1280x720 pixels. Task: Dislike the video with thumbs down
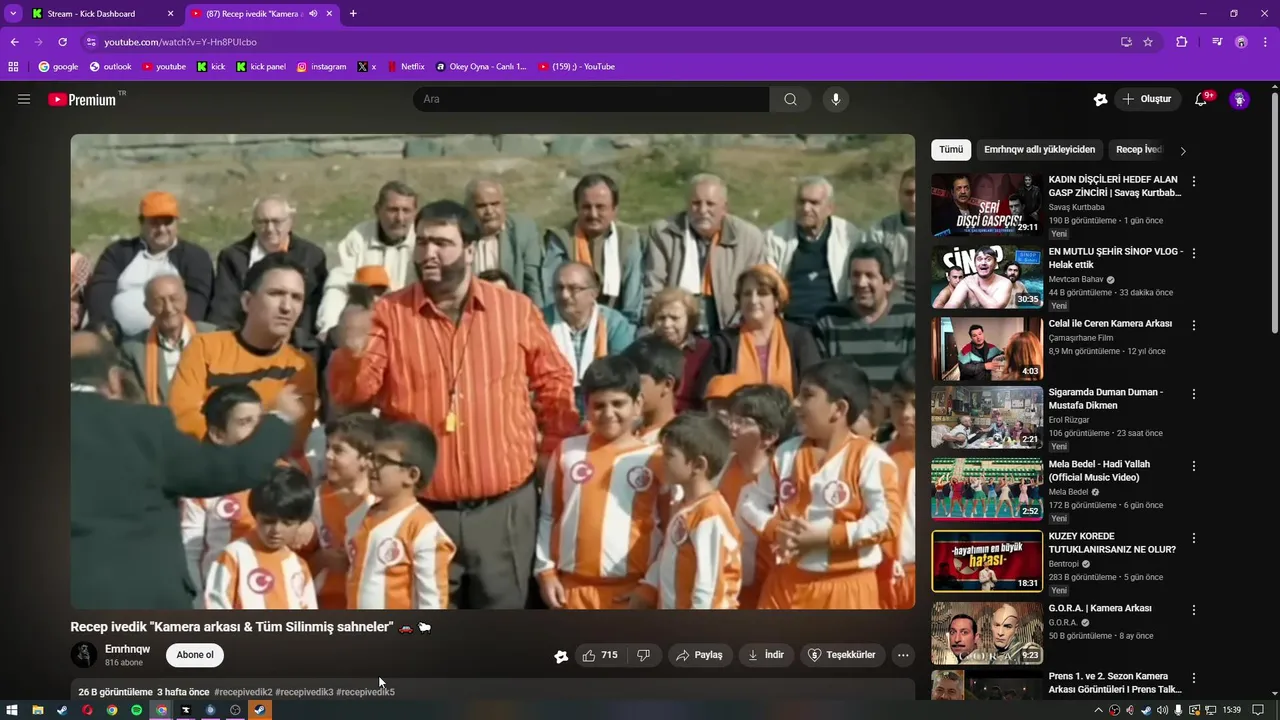click(x=644, y=655)
